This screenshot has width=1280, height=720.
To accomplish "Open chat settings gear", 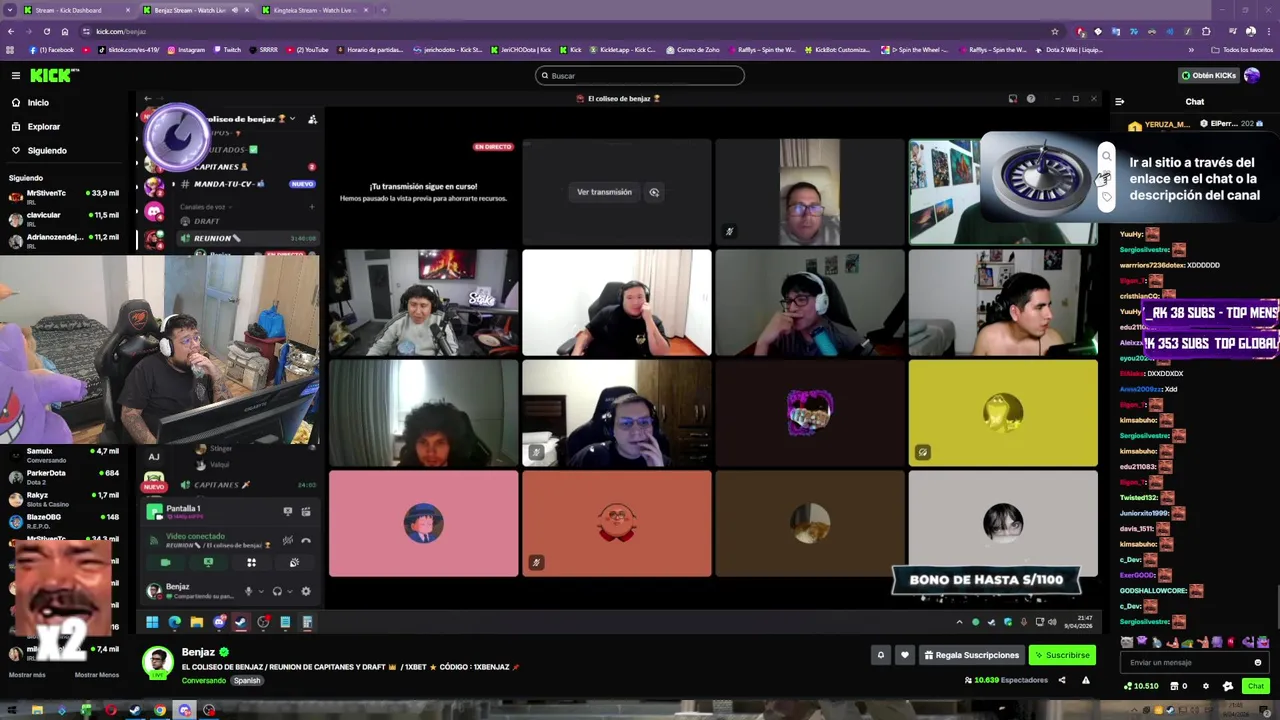I will point(1205,686).
